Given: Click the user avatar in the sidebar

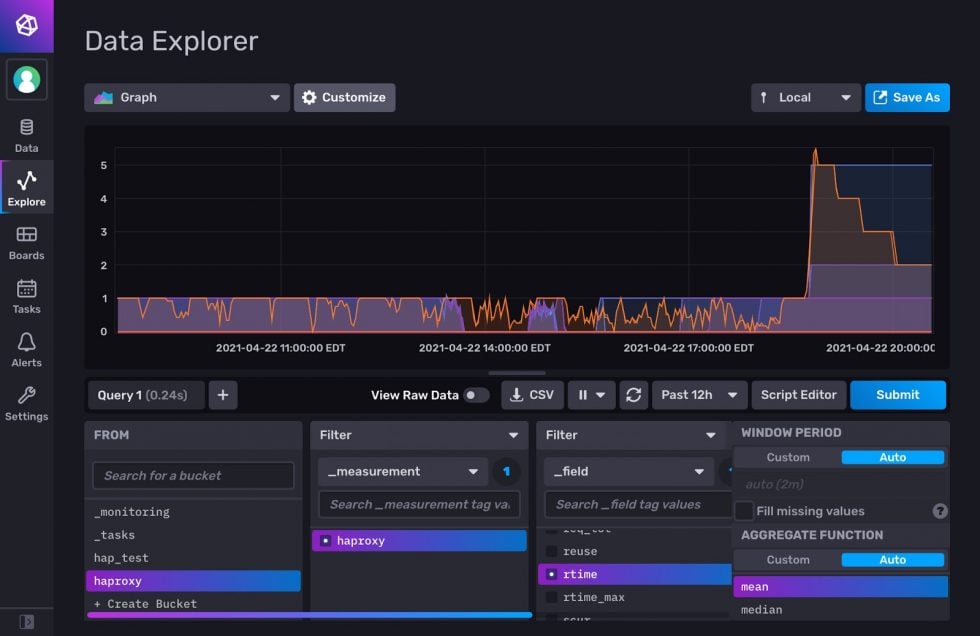Looking at the screenshot, I should (26, 79).
